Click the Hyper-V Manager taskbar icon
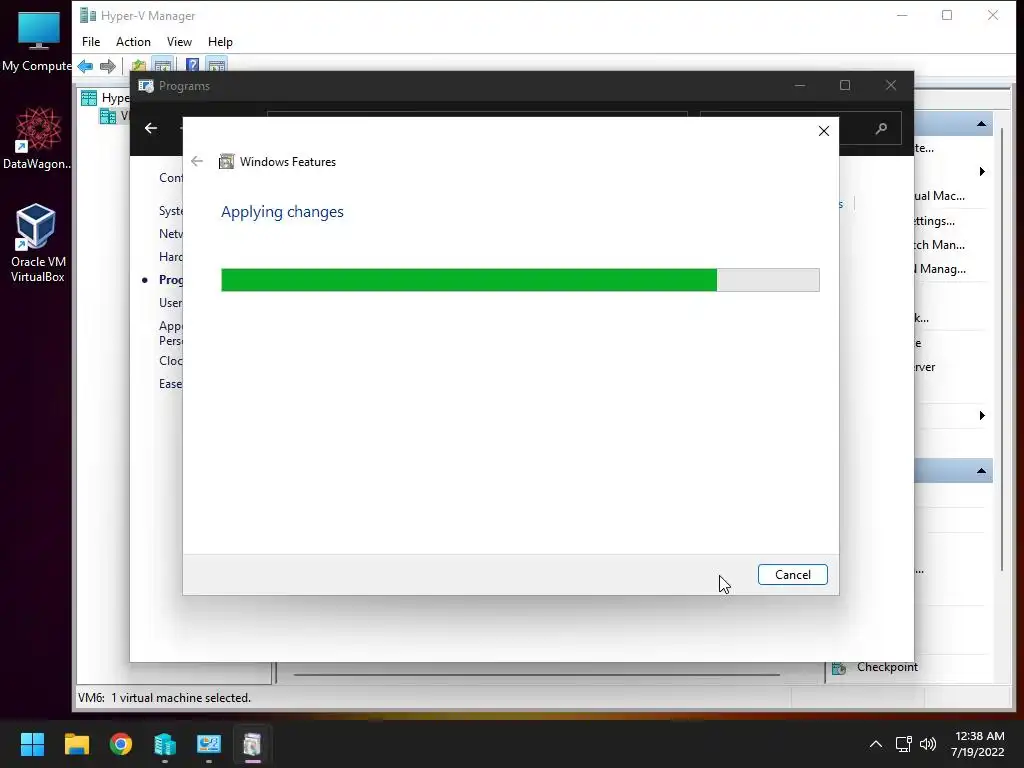Image resolution: width=1024 pixels, height=768 pixels. pos(165,744)
